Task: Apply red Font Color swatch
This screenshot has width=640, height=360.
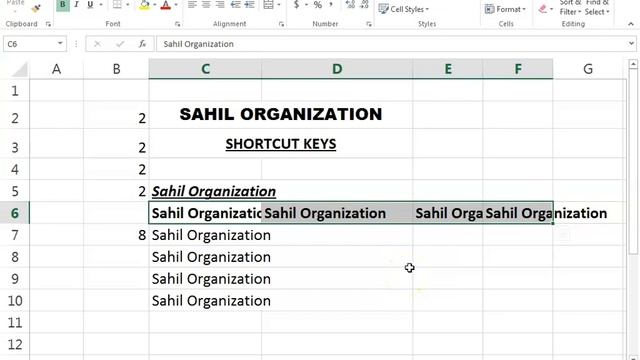Action: [165, 5]
